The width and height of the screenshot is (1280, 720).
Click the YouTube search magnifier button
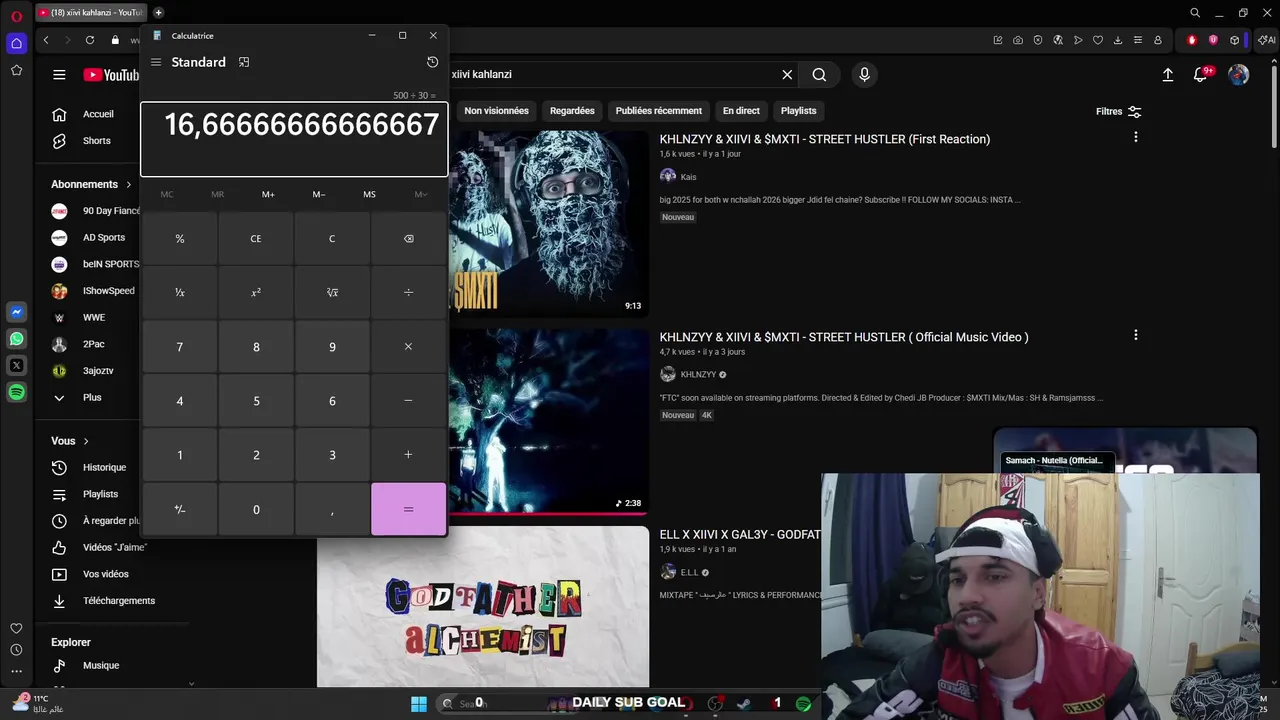point(819,75)
